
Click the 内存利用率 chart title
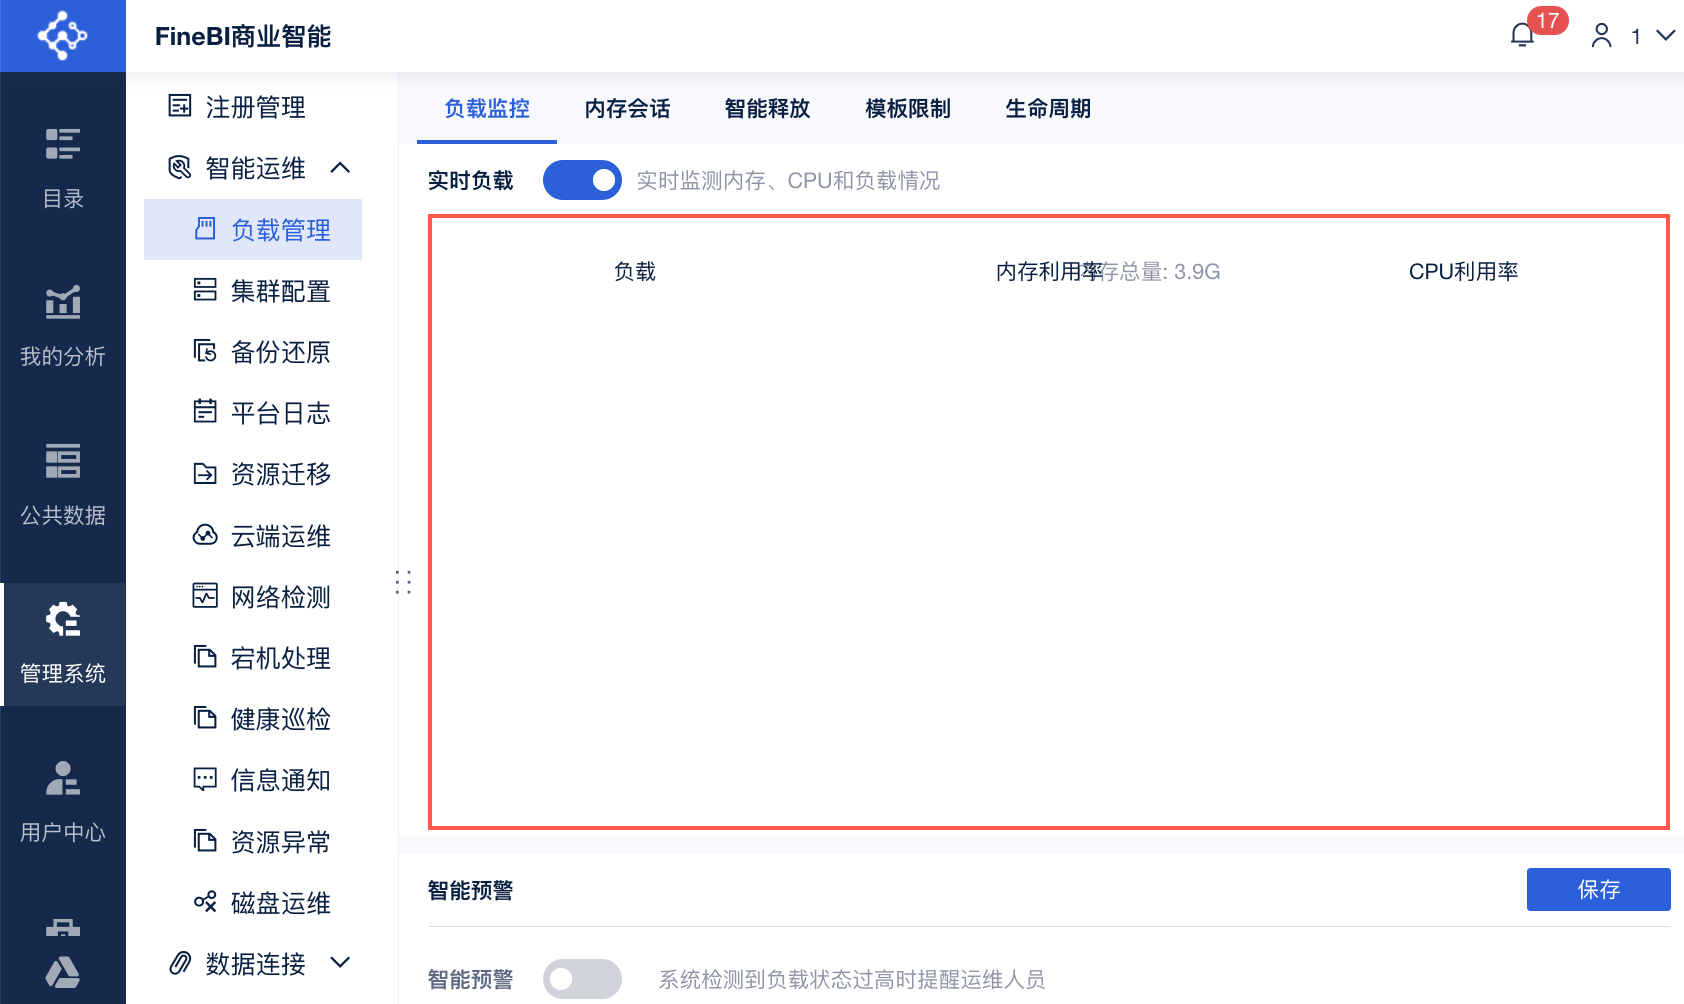(1050, 271)
